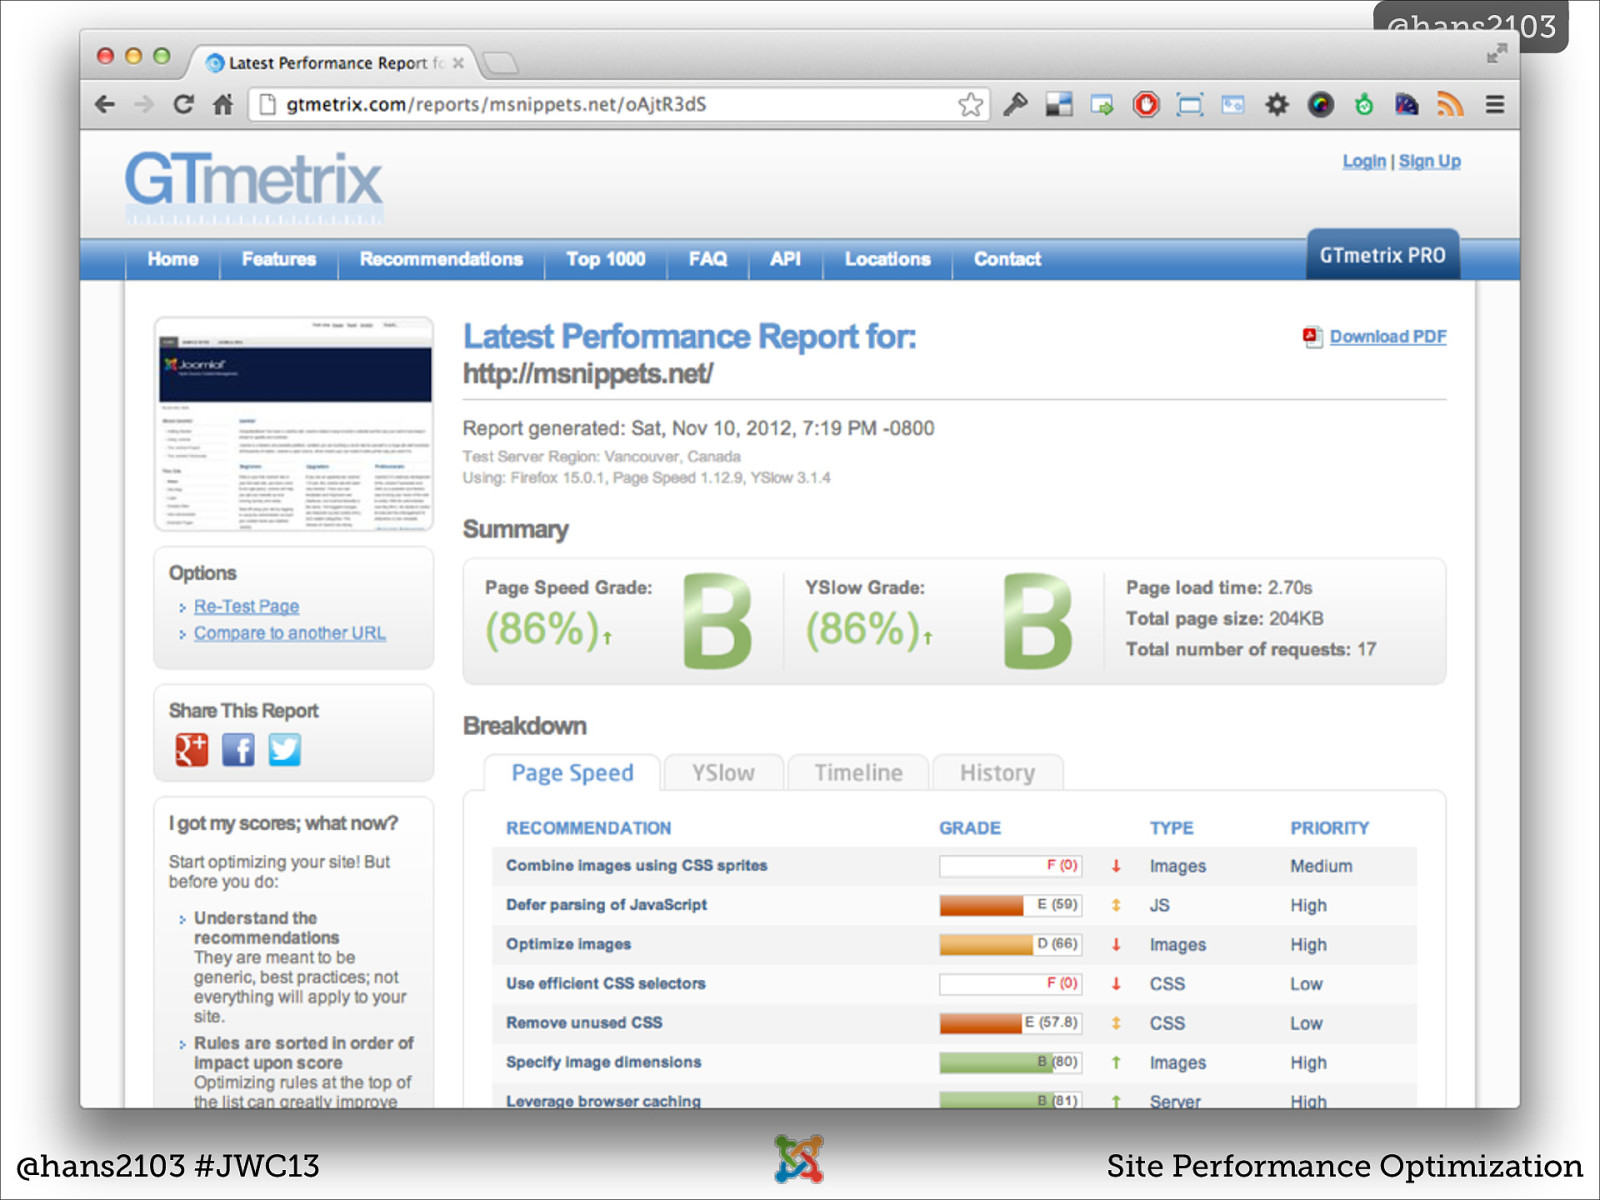
Task: Click the B (80) grade bar
Action: point(1010,1062)
